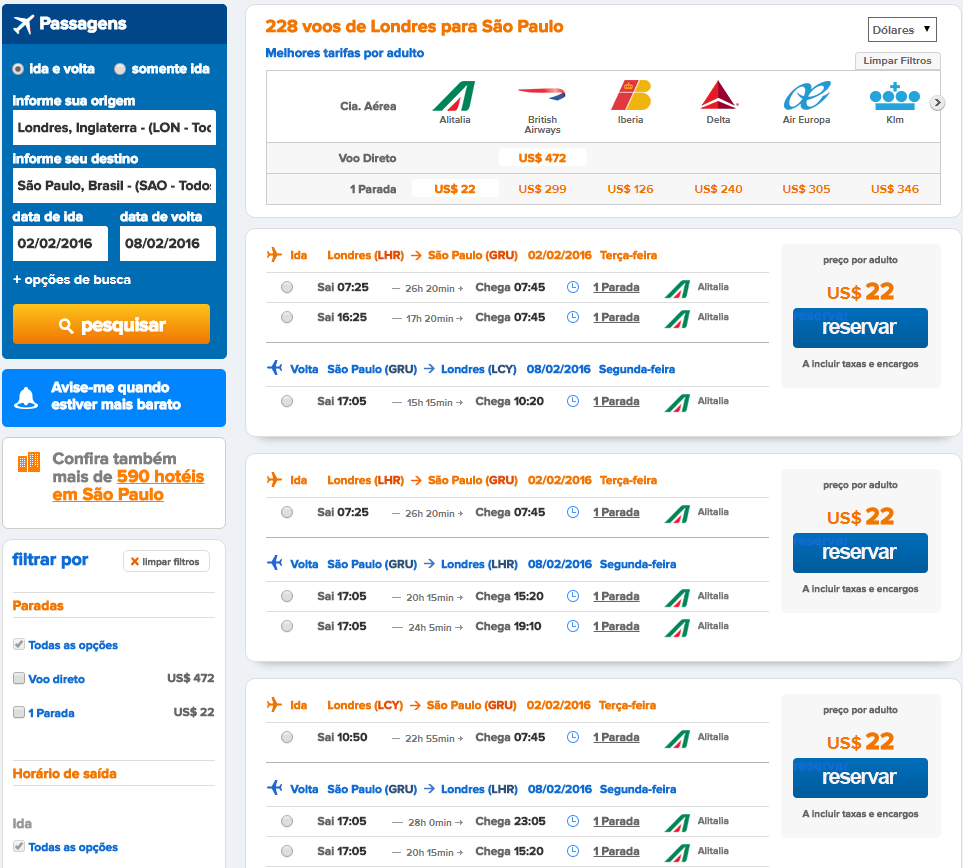
Task: Select the Alitalia airline logo in fare table
Action: pos(454,96)
